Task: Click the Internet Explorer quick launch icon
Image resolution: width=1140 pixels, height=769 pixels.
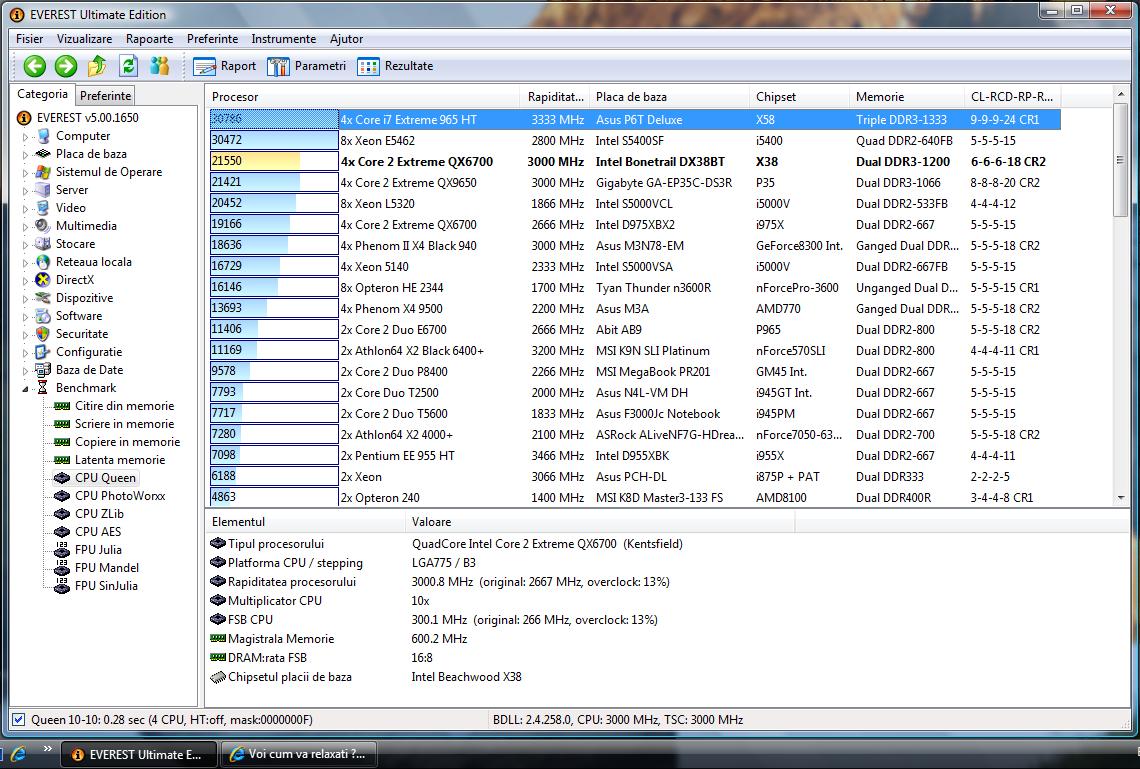Action: pyautogui.click(x=17, y=754)
